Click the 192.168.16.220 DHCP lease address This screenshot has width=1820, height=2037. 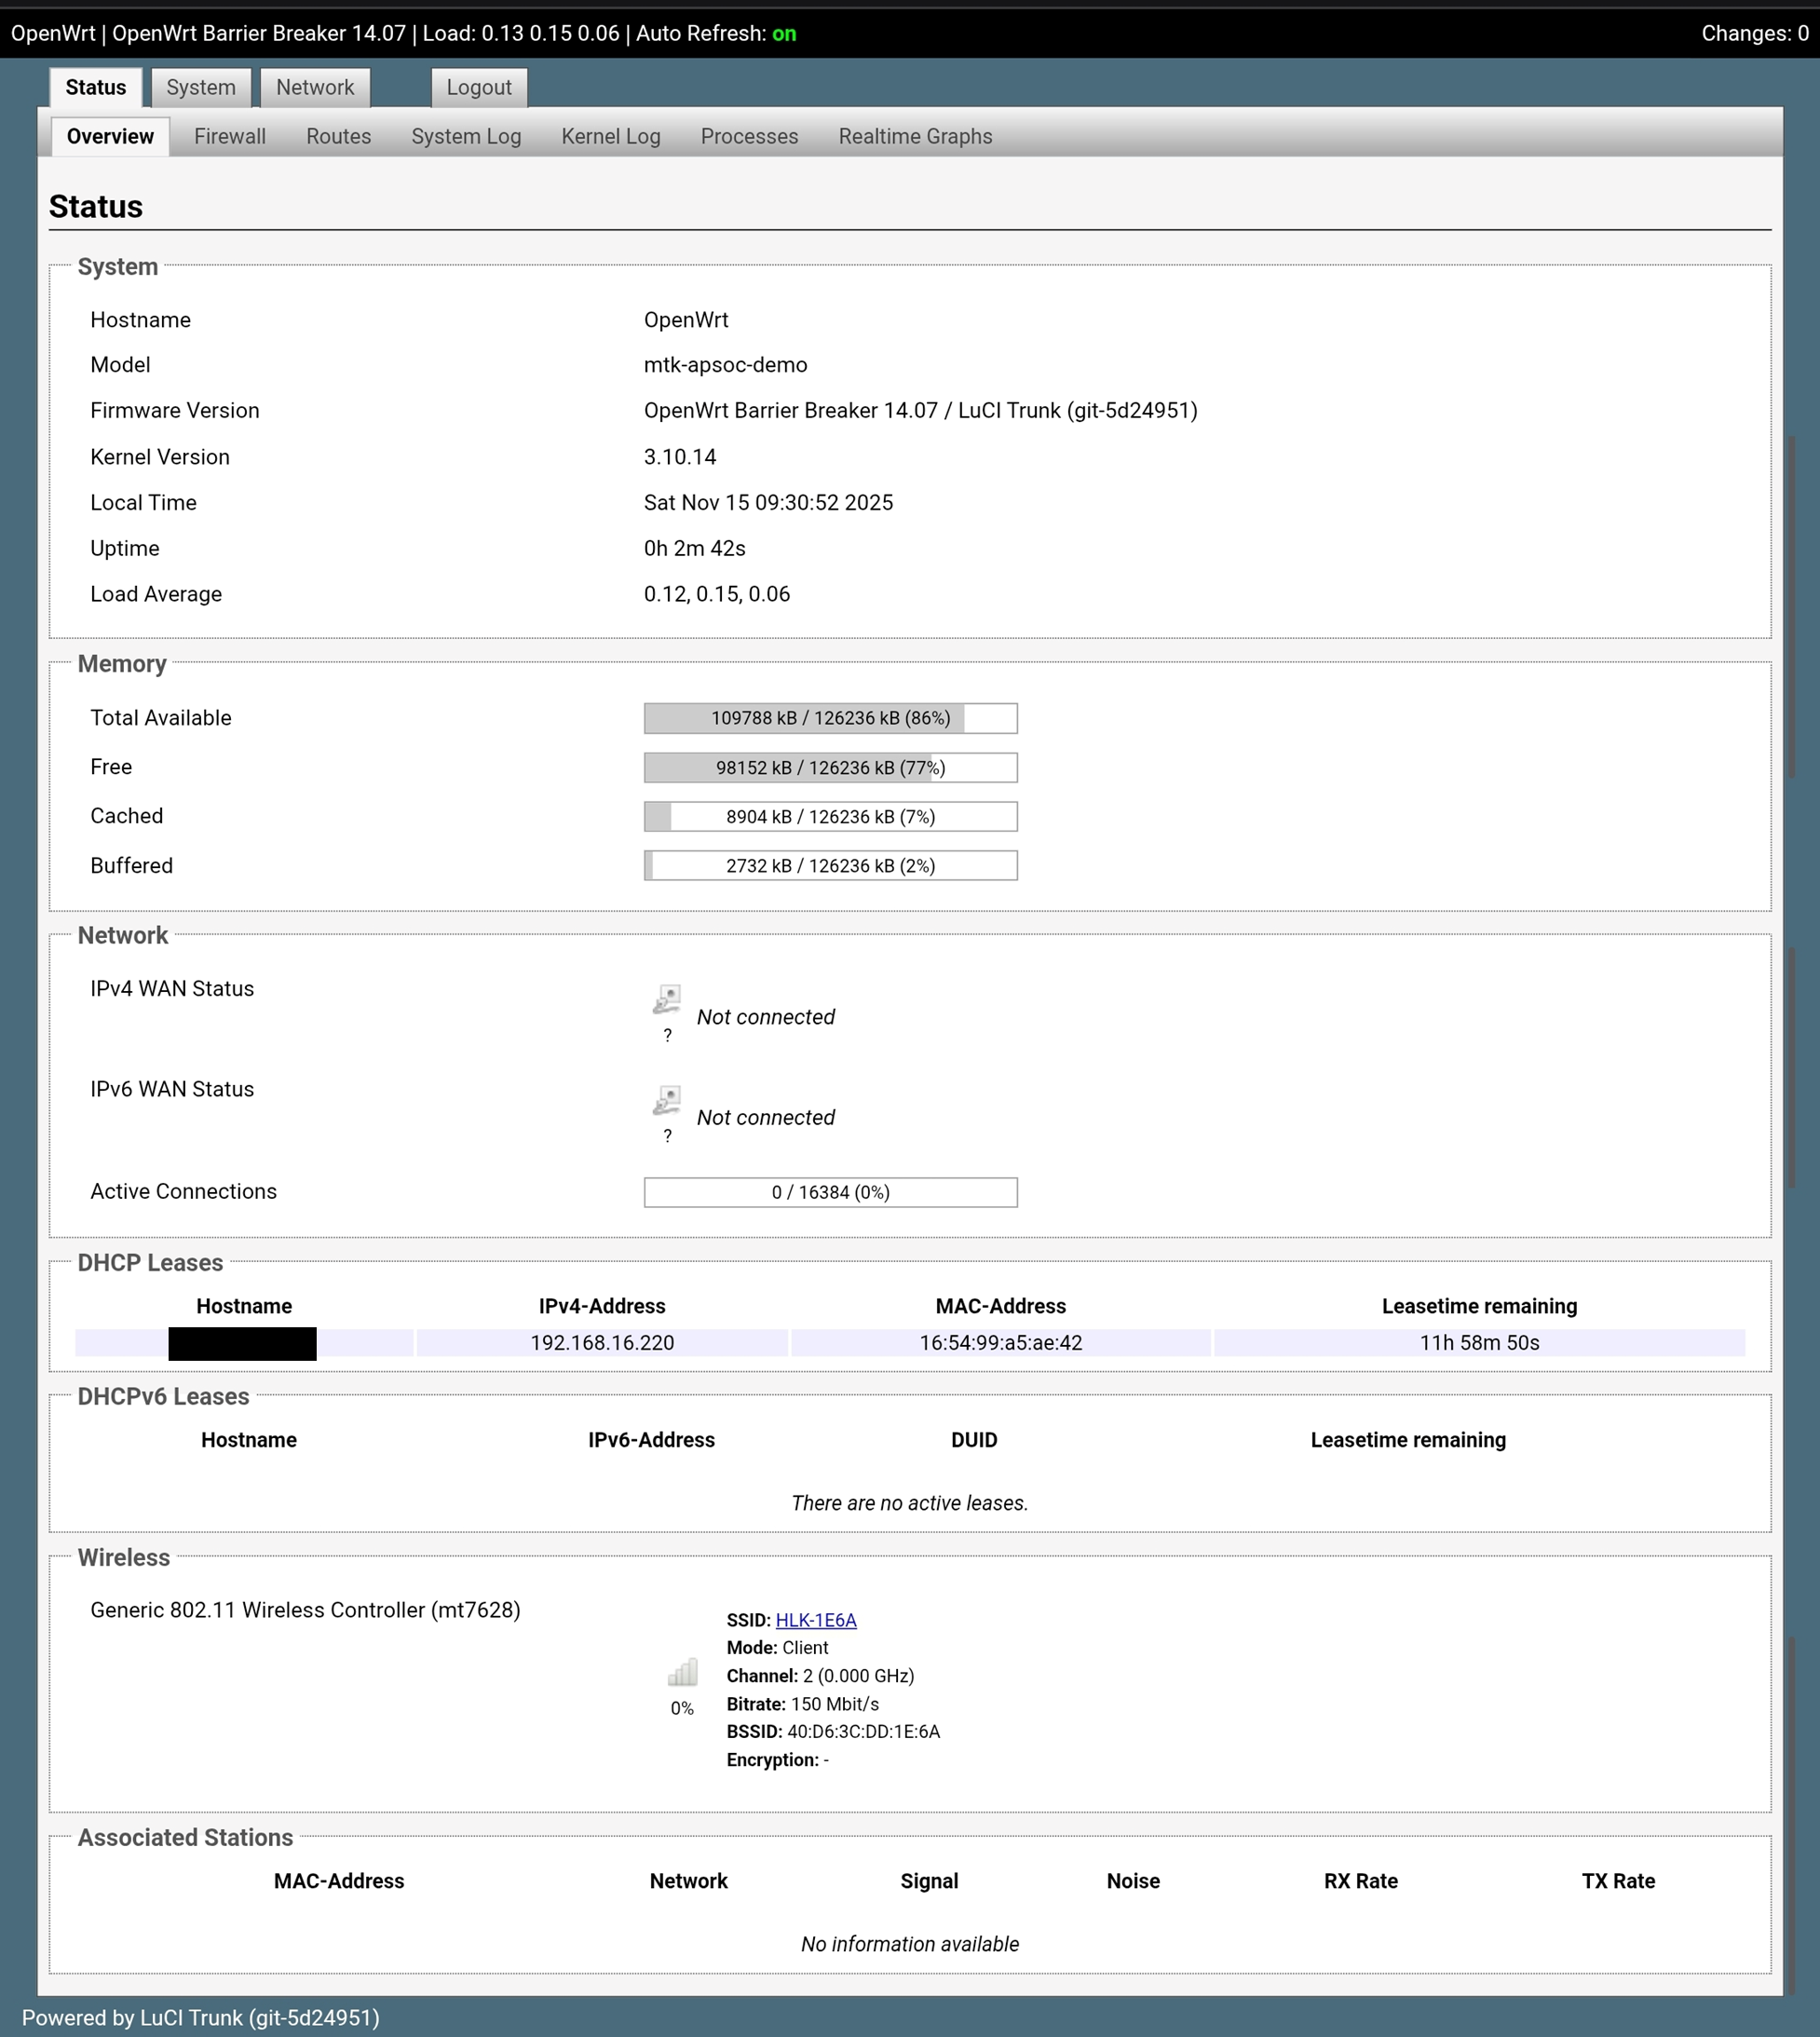(602, 1343)
